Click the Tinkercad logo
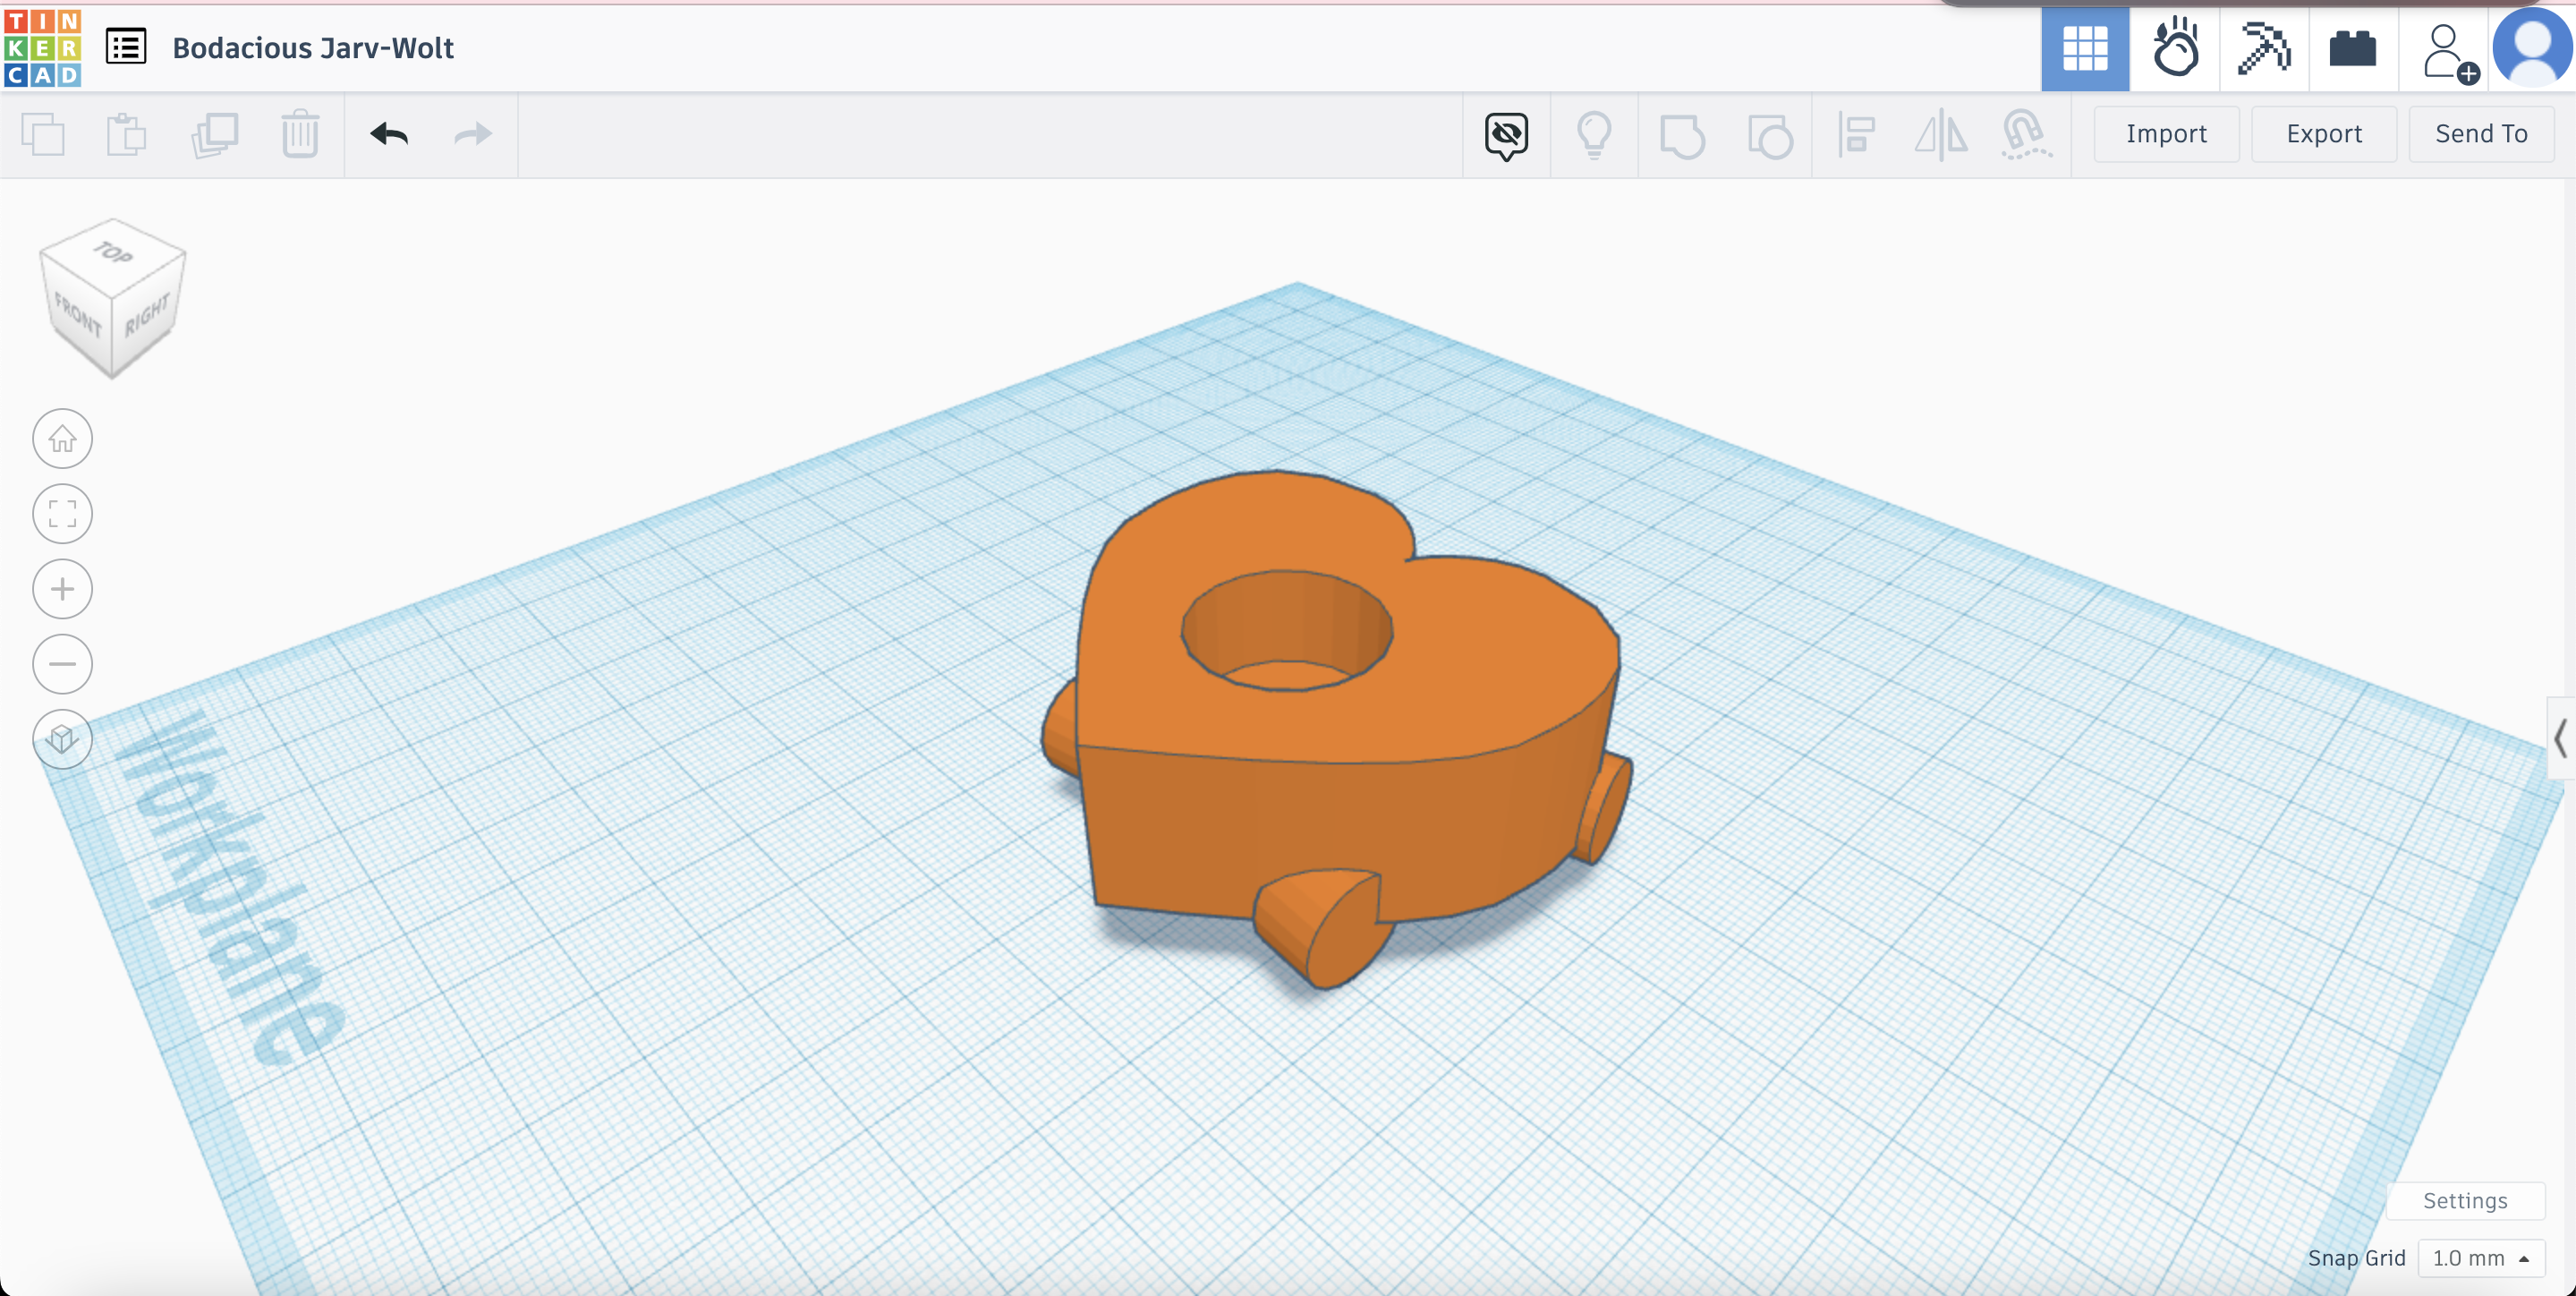The height and width of the screenshot is (1296, 2576). tap(43, 48)
